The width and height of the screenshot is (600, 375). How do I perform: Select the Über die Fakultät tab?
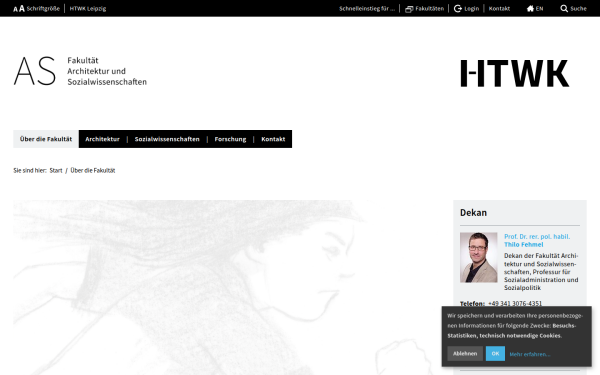click(x=46, y=139)
